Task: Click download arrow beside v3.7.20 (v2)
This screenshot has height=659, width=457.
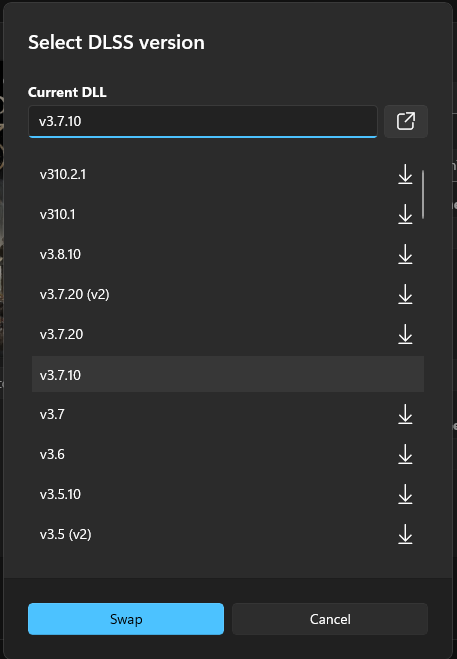Action: [405, 294]
